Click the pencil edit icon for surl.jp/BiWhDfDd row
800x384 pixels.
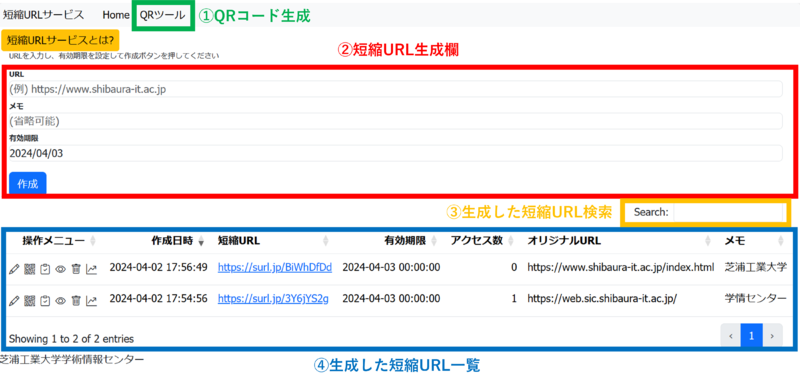pos(14,269)
